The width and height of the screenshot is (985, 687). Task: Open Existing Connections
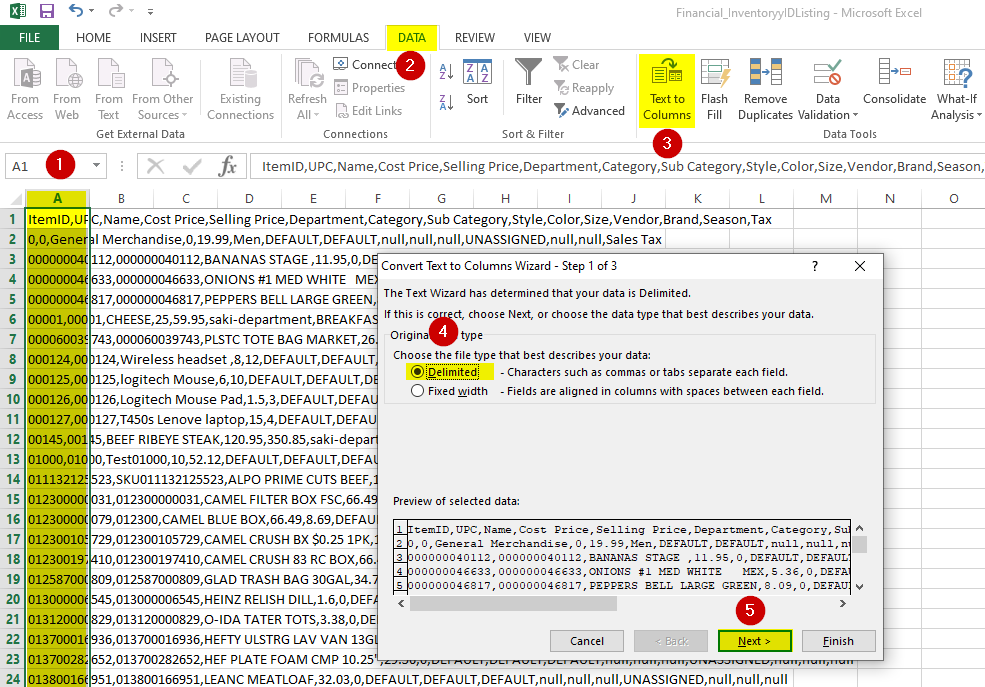coord(240,88)
